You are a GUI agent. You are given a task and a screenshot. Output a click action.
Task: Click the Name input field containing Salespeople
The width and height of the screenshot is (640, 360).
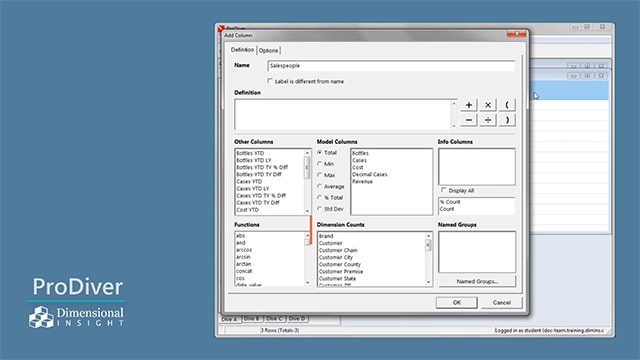pos(391,66)
